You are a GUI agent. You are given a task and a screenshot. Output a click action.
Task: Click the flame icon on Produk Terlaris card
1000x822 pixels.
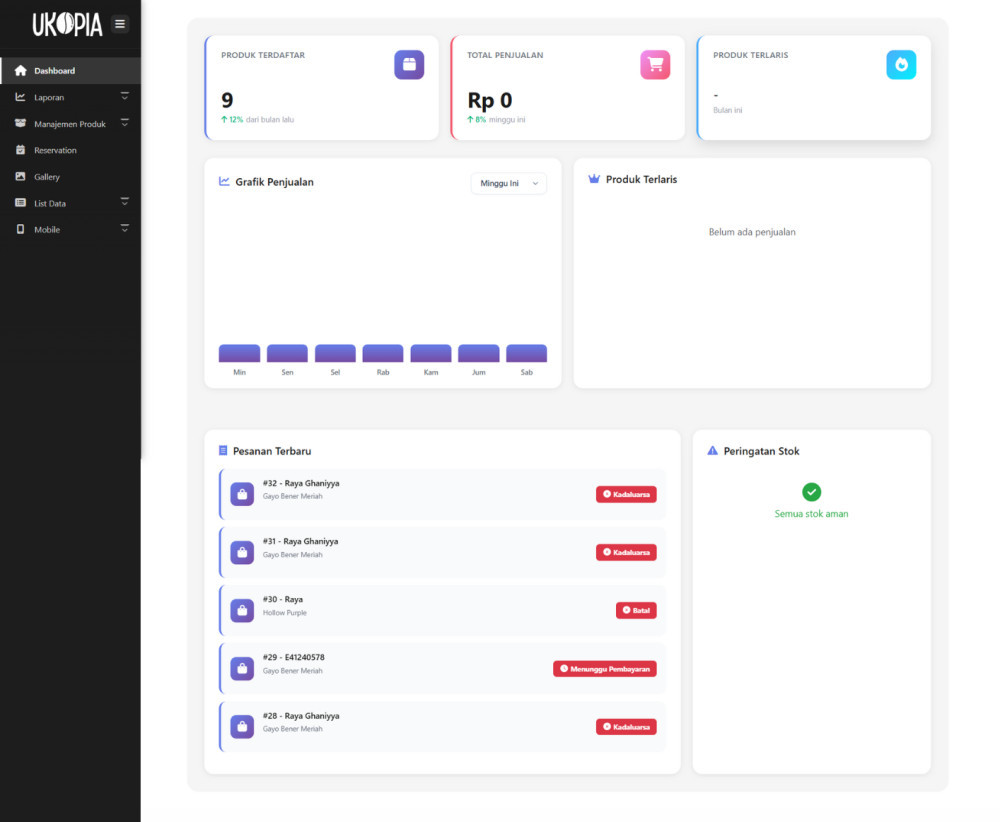(x=901, y=65)
